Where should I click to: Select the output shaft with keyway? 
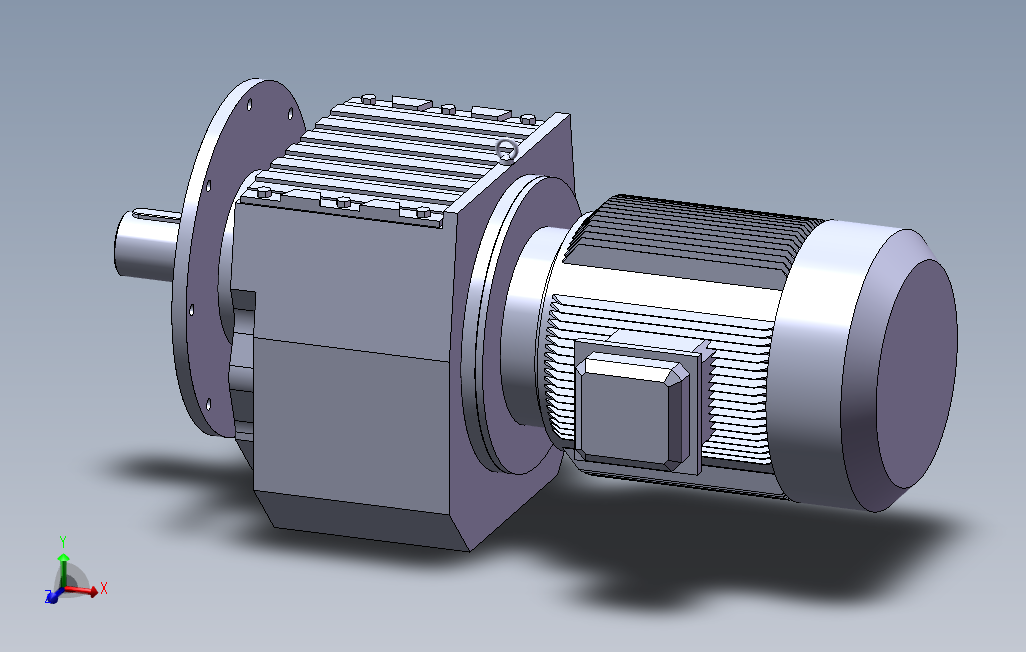click(147, 244)
